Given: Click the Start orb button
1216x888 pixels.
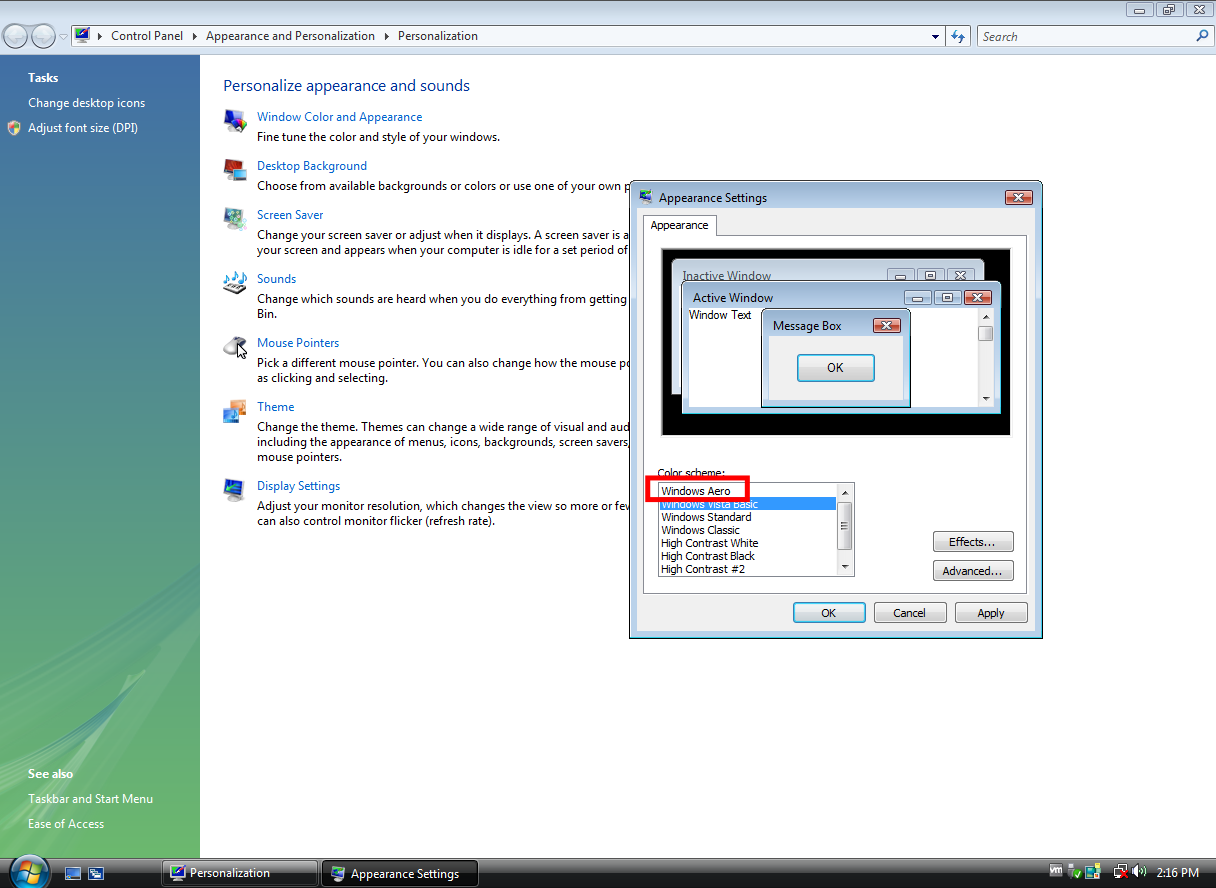Looking at the screenshot, I should click(x=28, y=872).
